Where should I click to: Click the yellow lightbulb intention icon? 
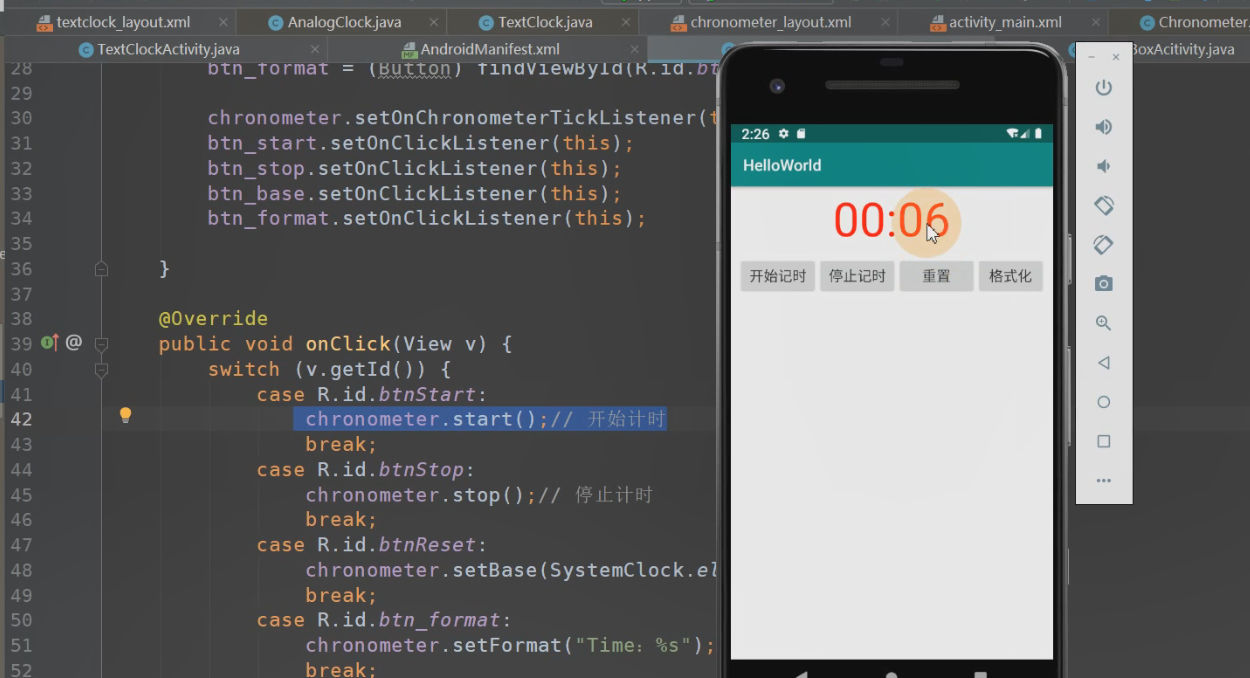click(126, 415)
